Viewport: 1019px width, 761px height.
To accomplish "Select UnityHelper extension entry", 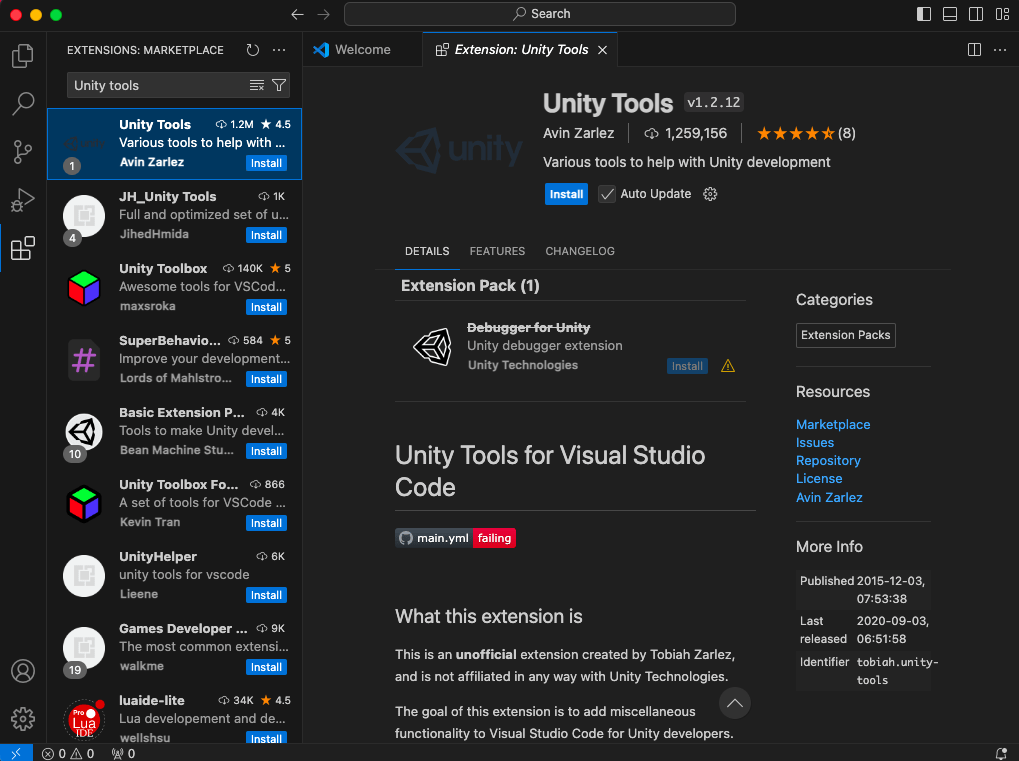I will tap(175, 575).
